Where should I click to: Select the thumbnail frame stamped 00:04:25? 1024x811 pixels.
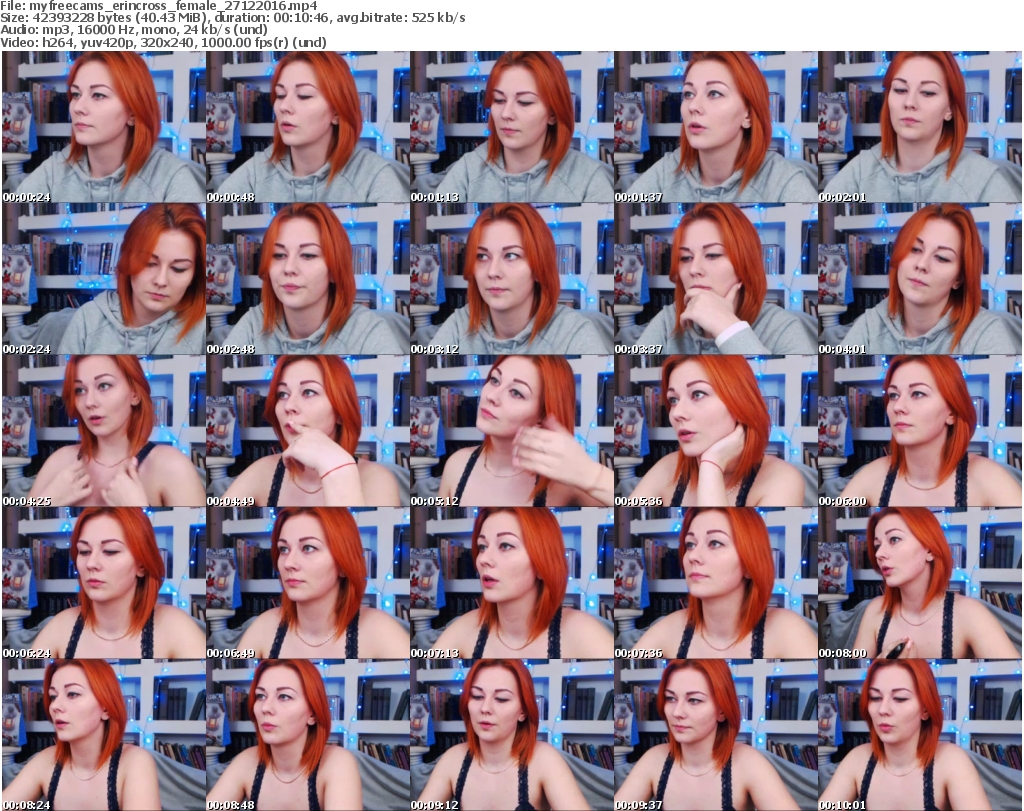point(104,431)
